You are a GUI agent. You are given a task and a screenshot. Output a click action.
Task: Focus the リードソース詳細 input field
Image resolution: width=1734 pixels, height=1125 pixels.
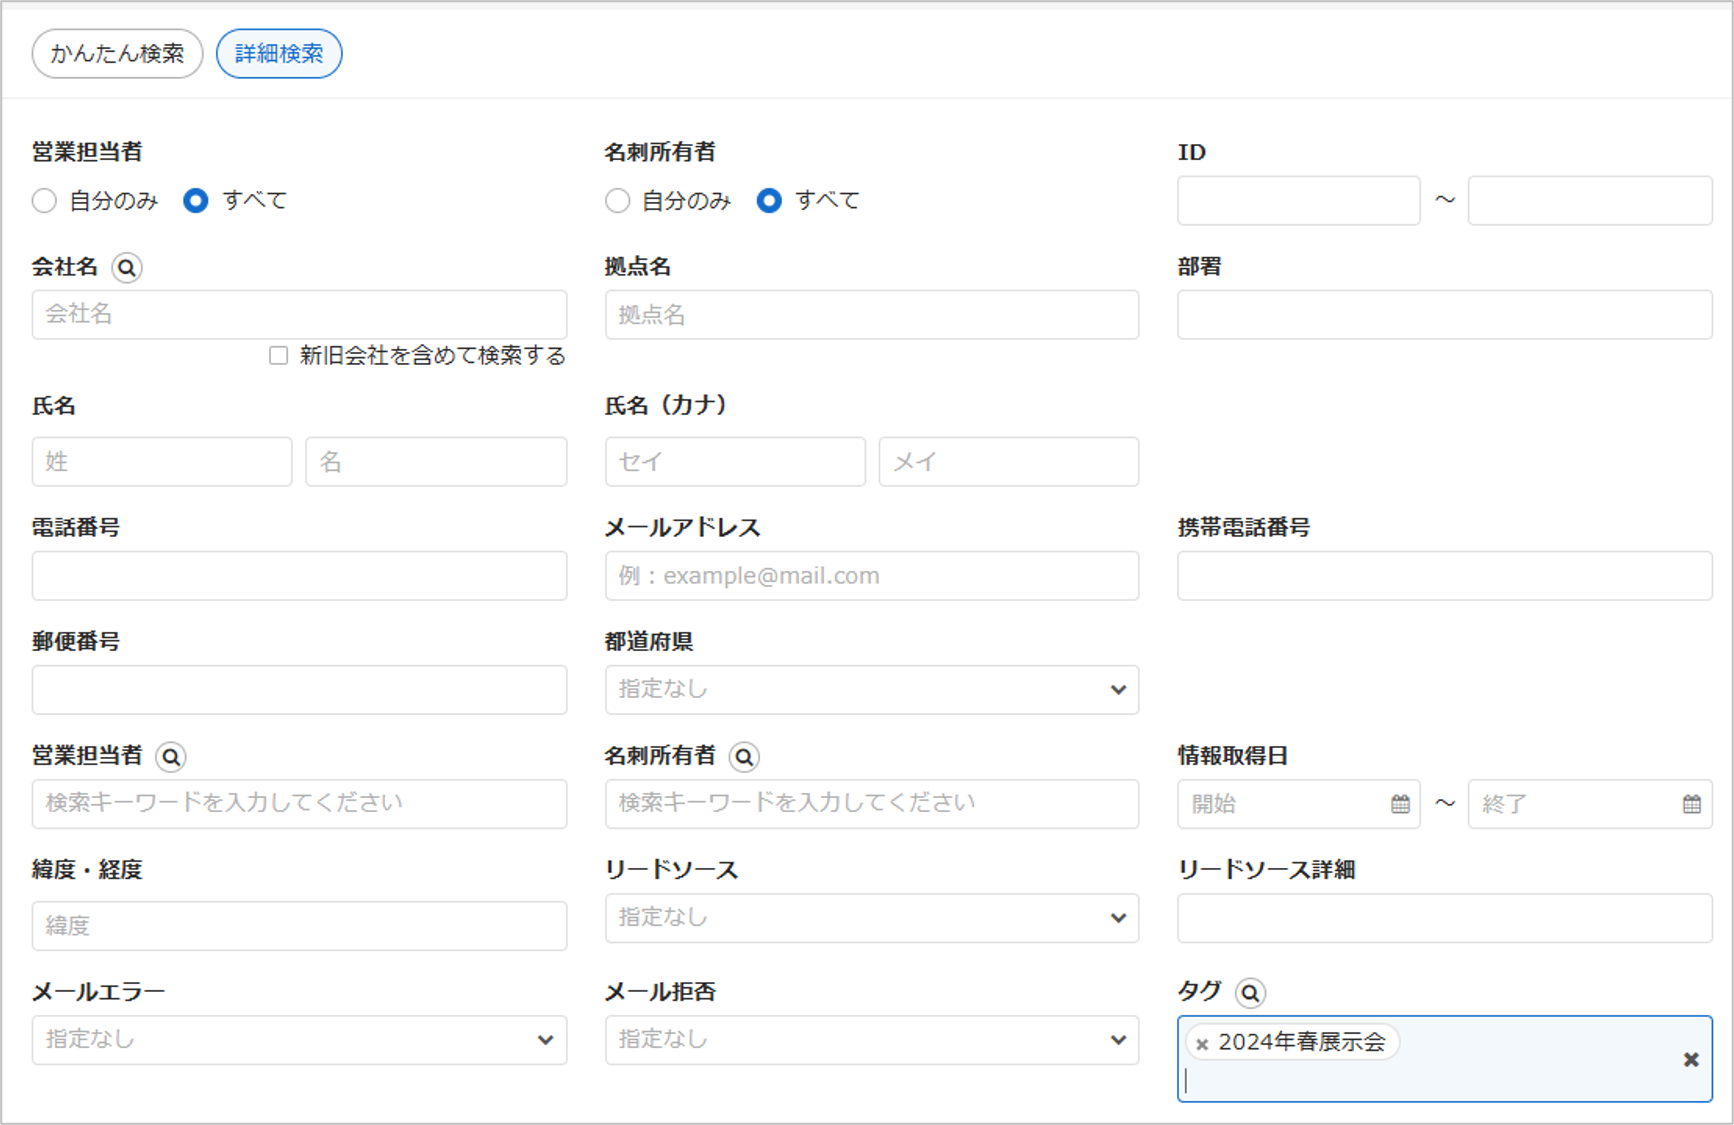[x=1445, y=918]
